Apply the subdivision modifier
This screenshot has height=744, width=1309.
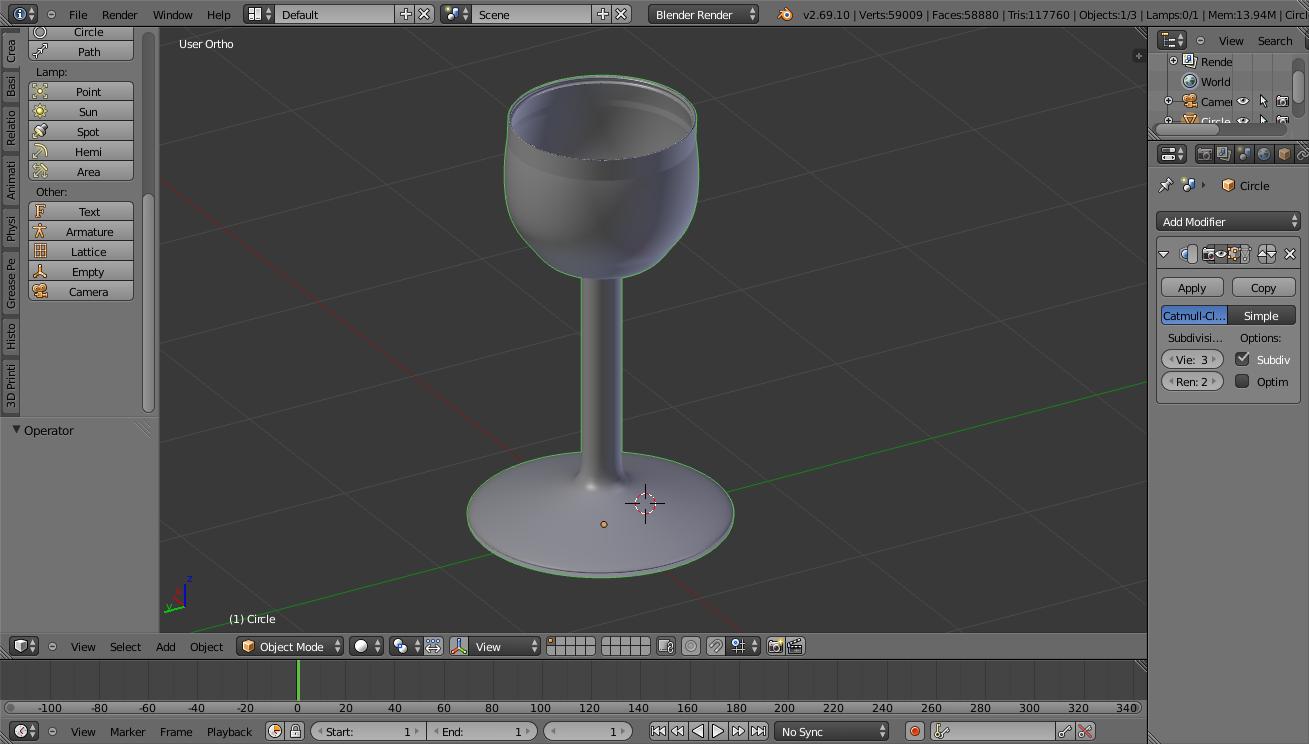[x=1192, y=288]
